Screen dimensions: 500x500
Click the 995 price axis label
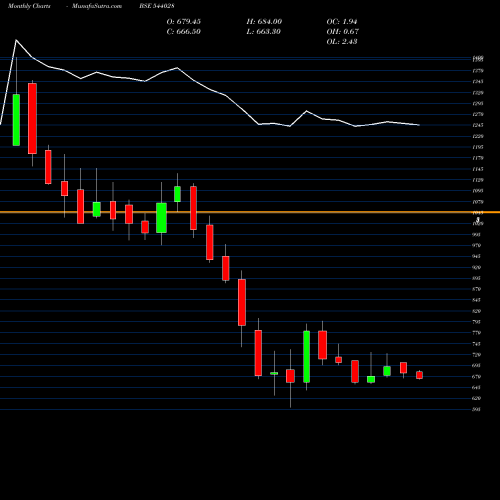click(x=477, y=235)
